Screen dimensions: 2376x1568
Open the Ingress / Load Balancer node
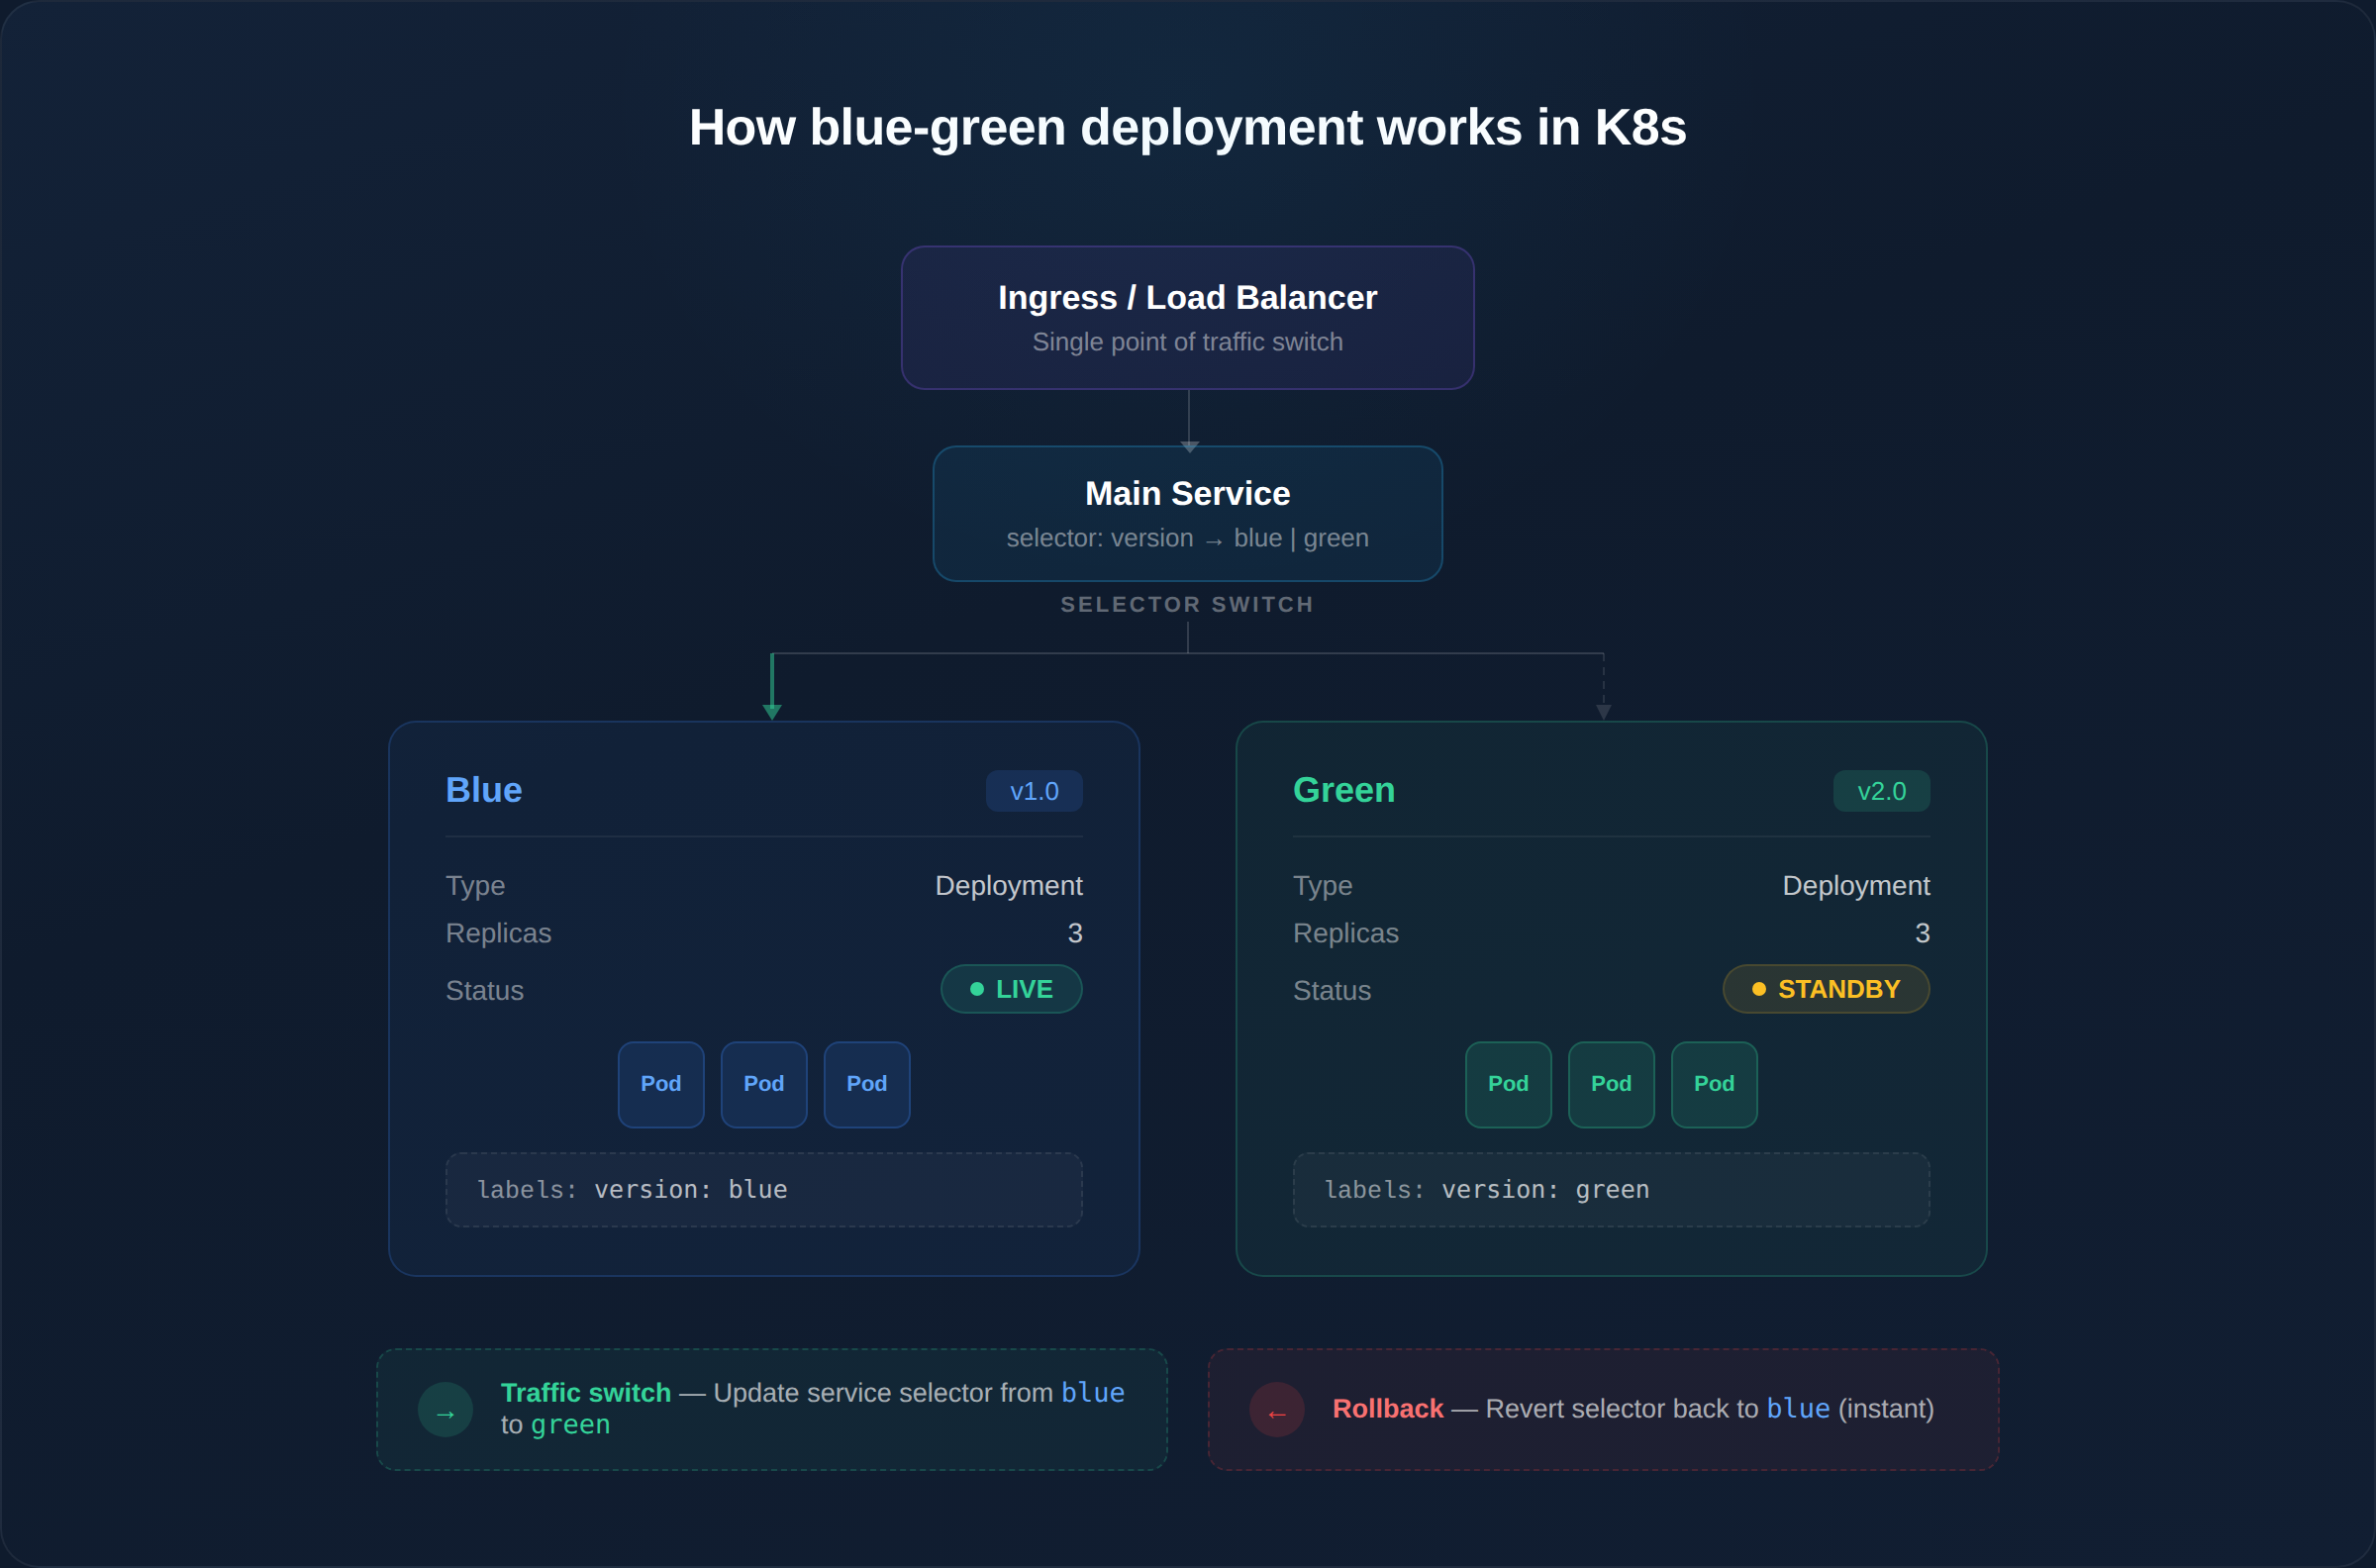1187,317
